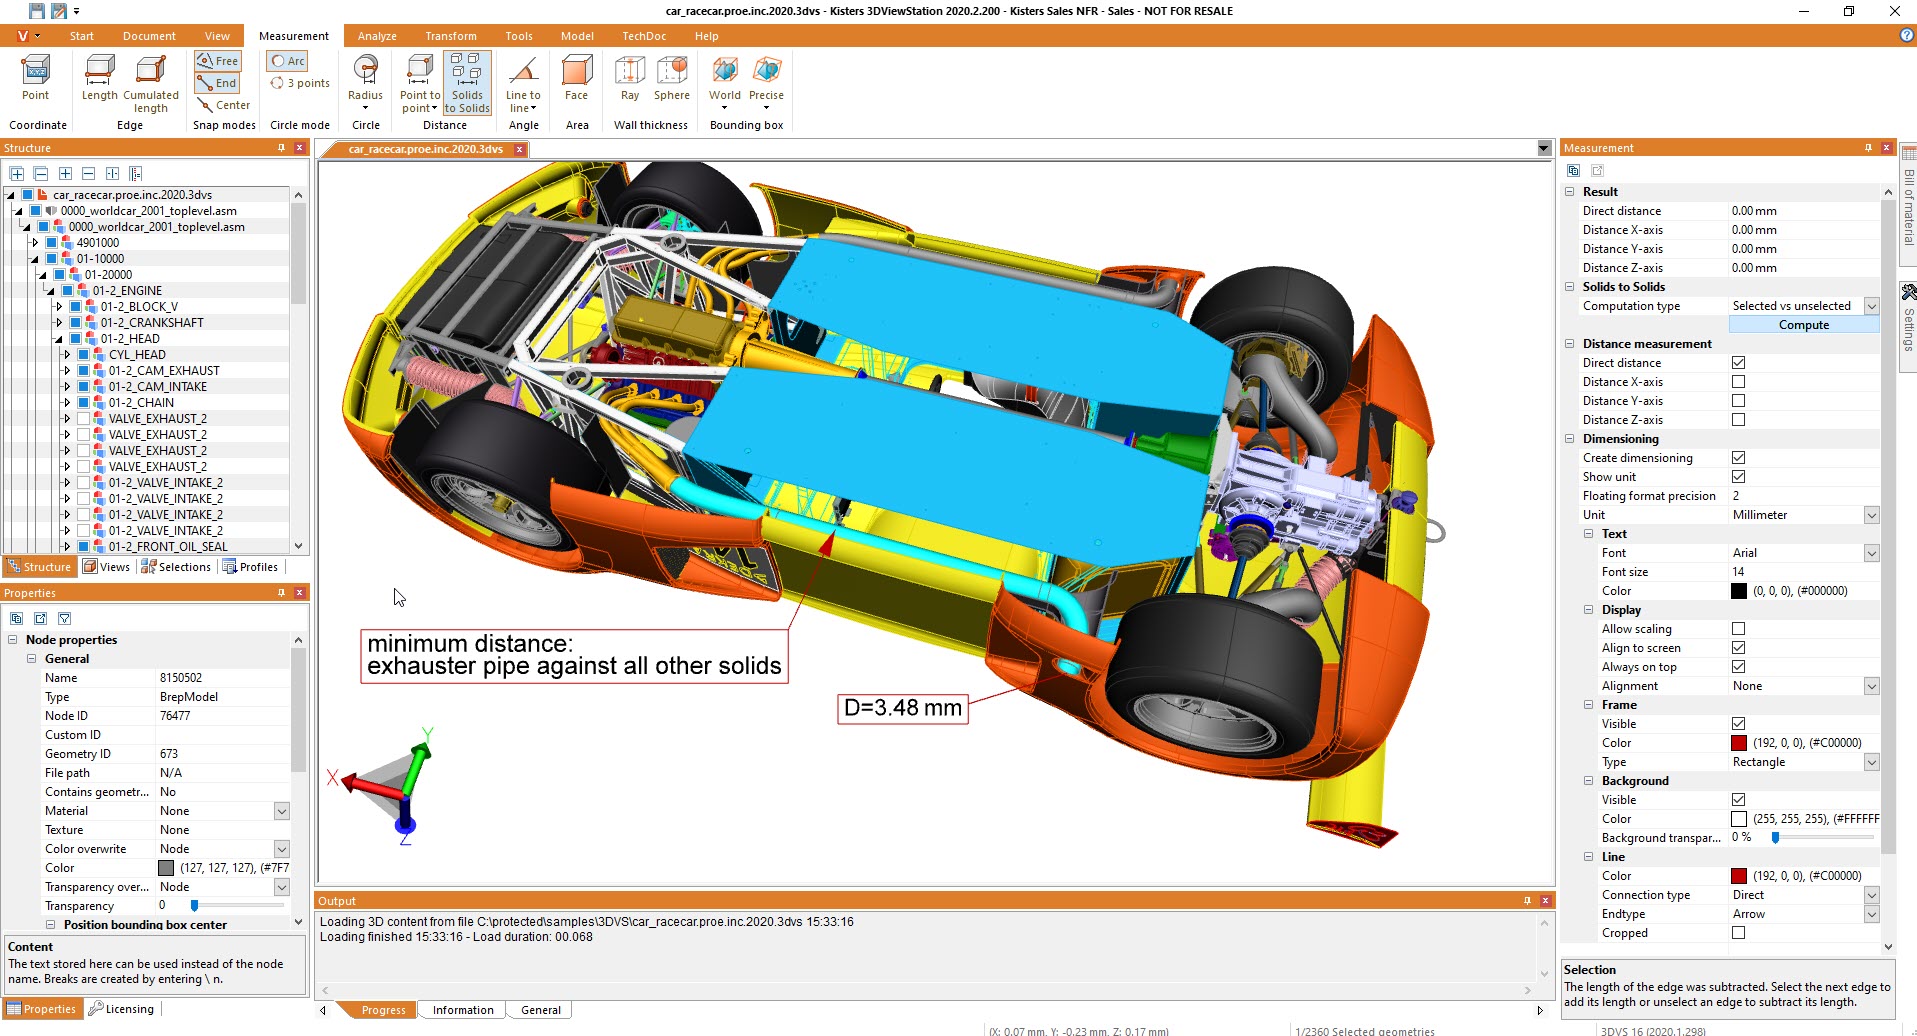Select the Ray wall thickness tool
This screenshot has width=1917, height=1036.
point(630,78)
